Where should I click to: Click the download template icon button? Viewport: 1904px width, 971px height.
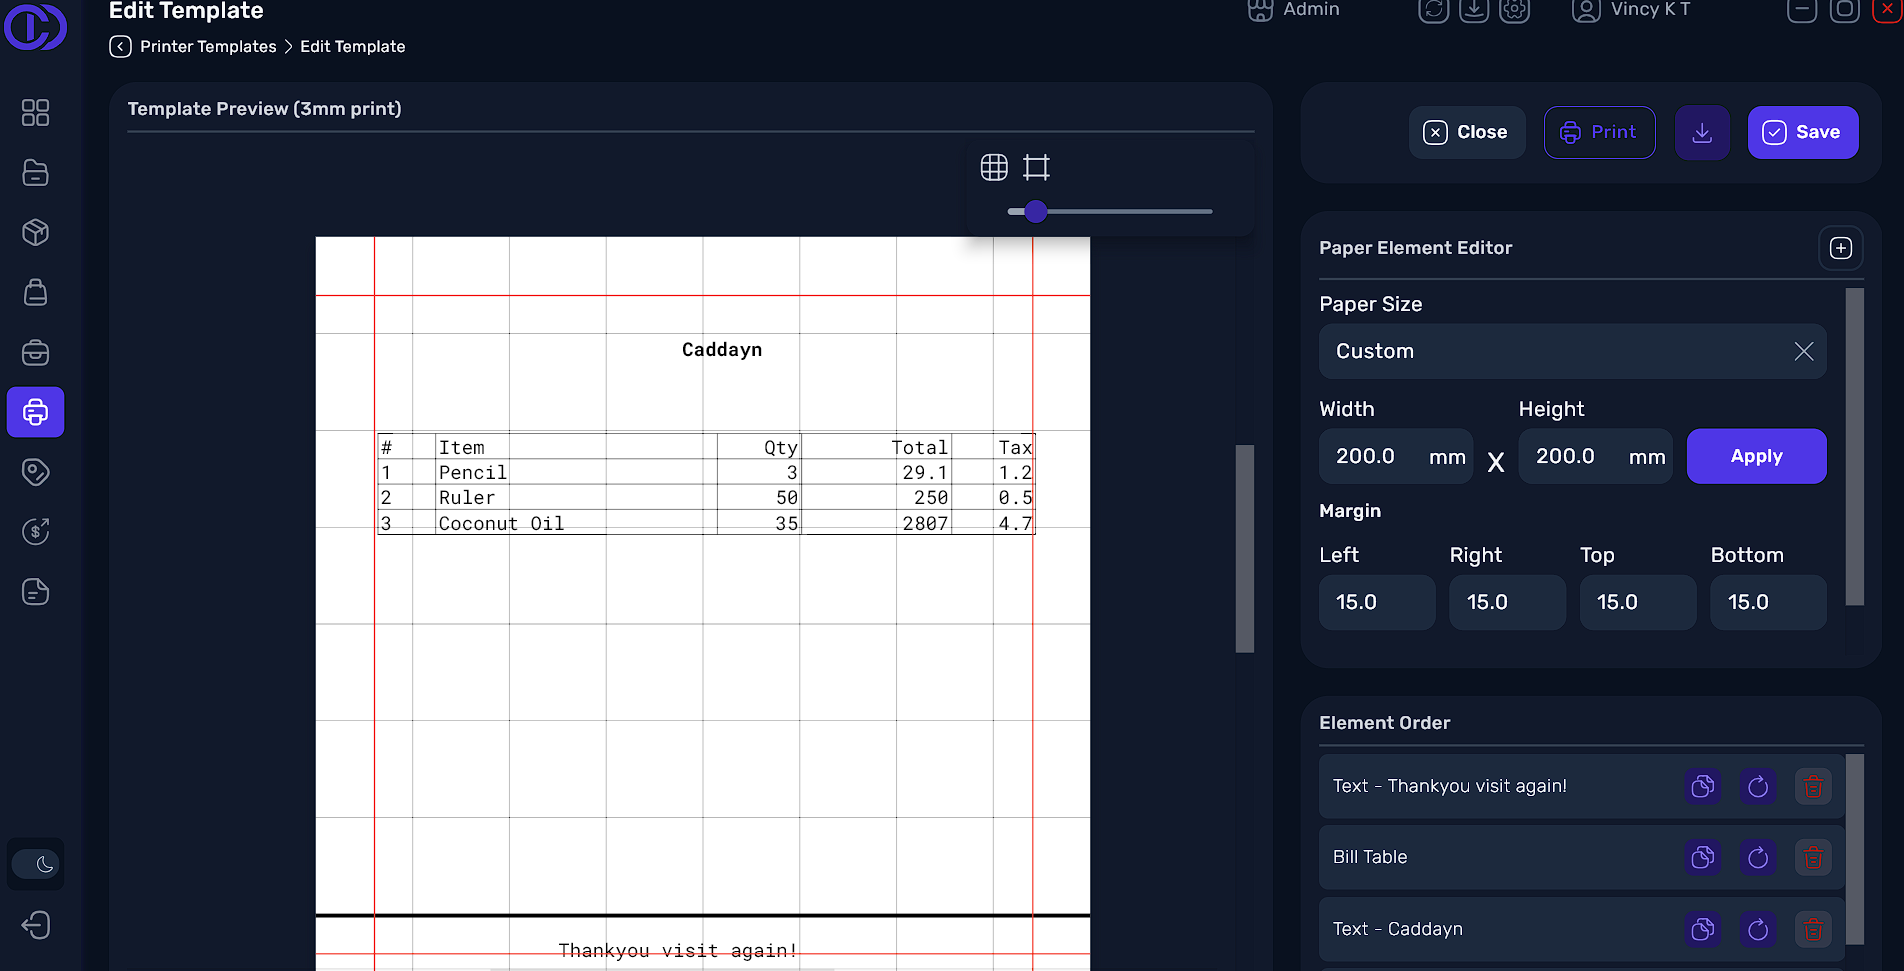point(1702,132)
